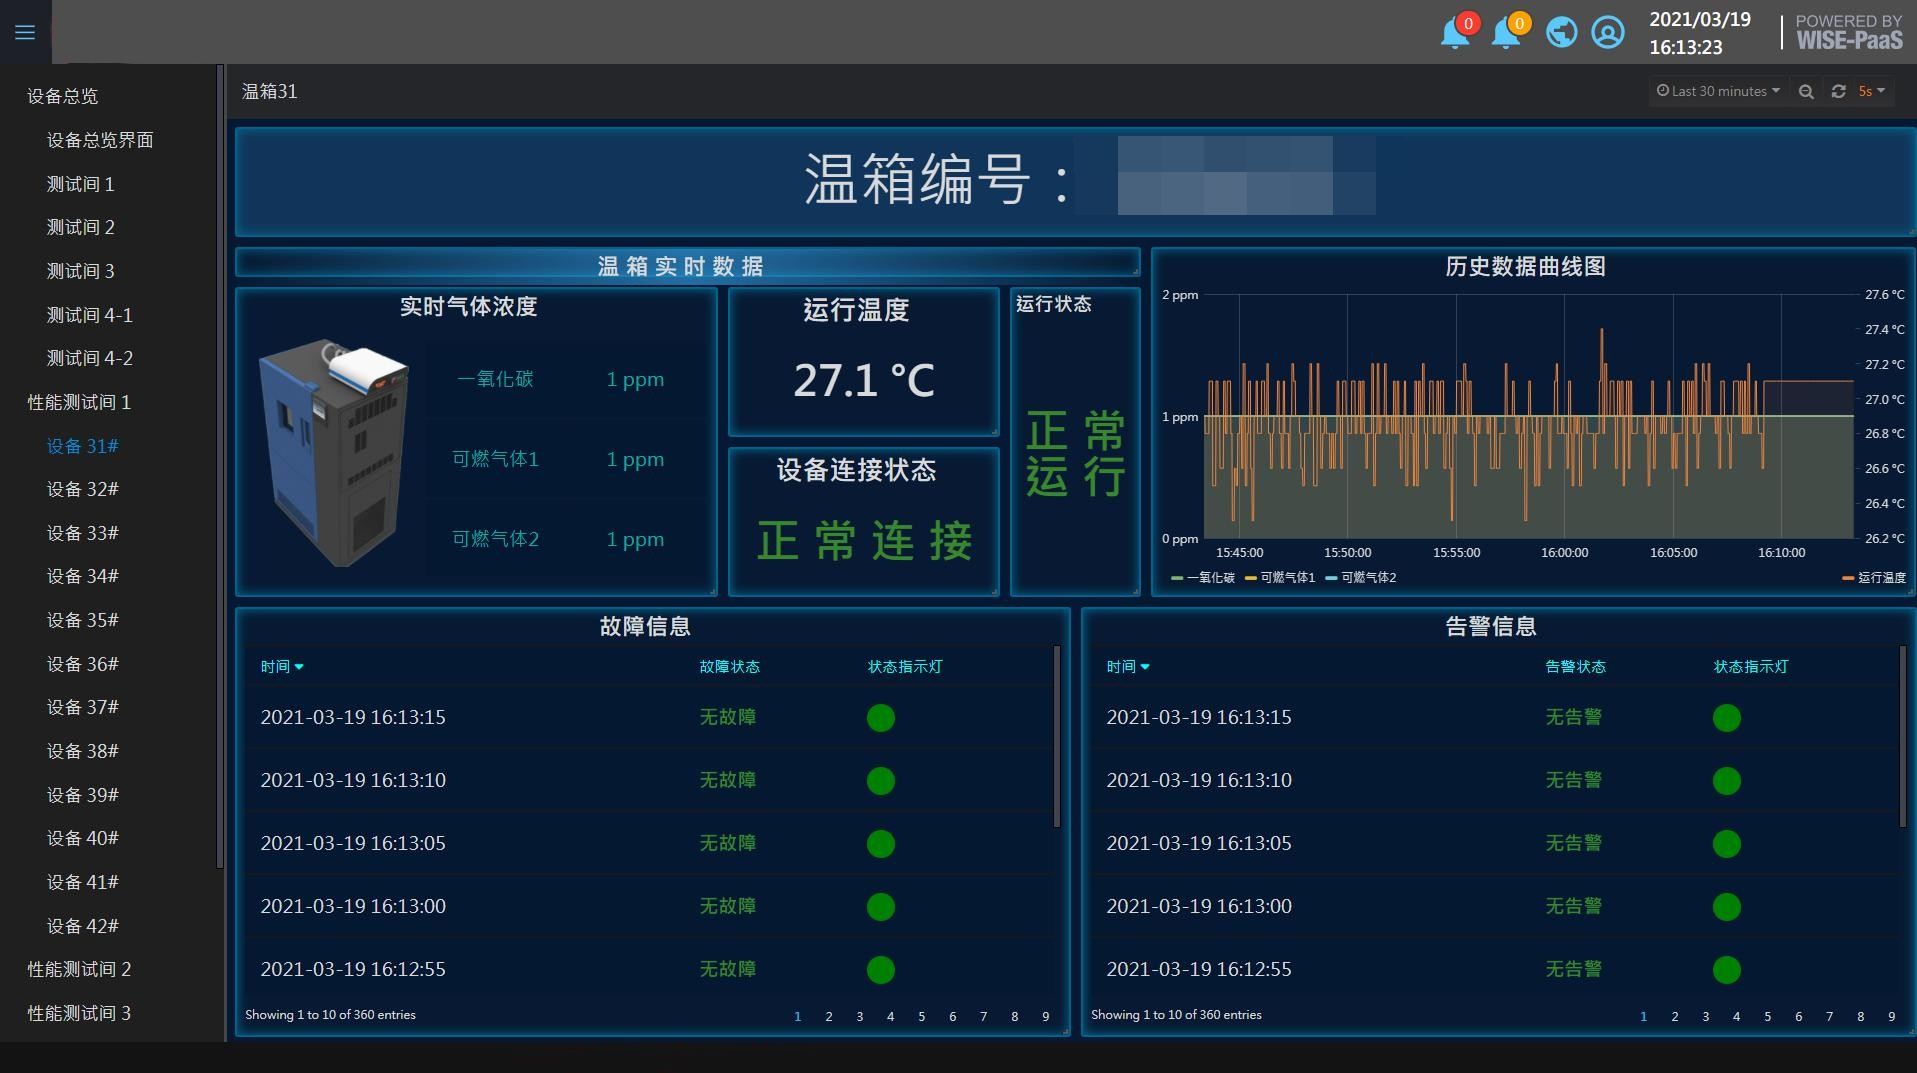The image size is (1917, 1073).
Task: Select 设备 31# in the sidebar
Action: [x=82, y=446]
